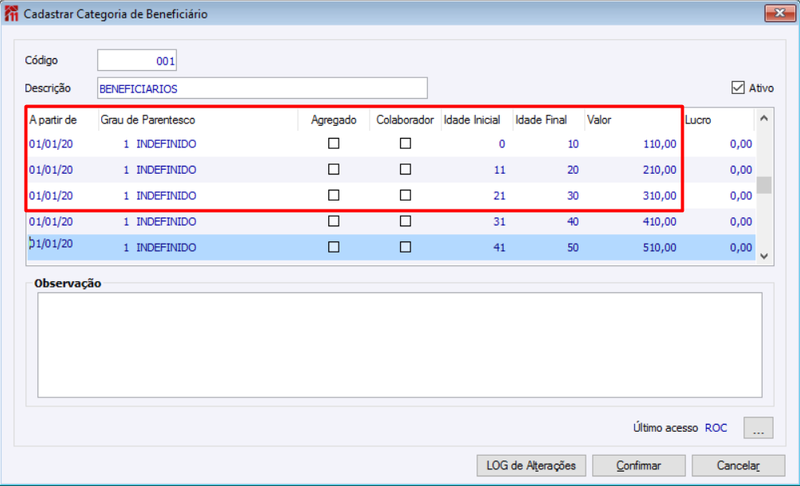
Task: Click the Colaborador column header
Action: [x=405, y=120]
